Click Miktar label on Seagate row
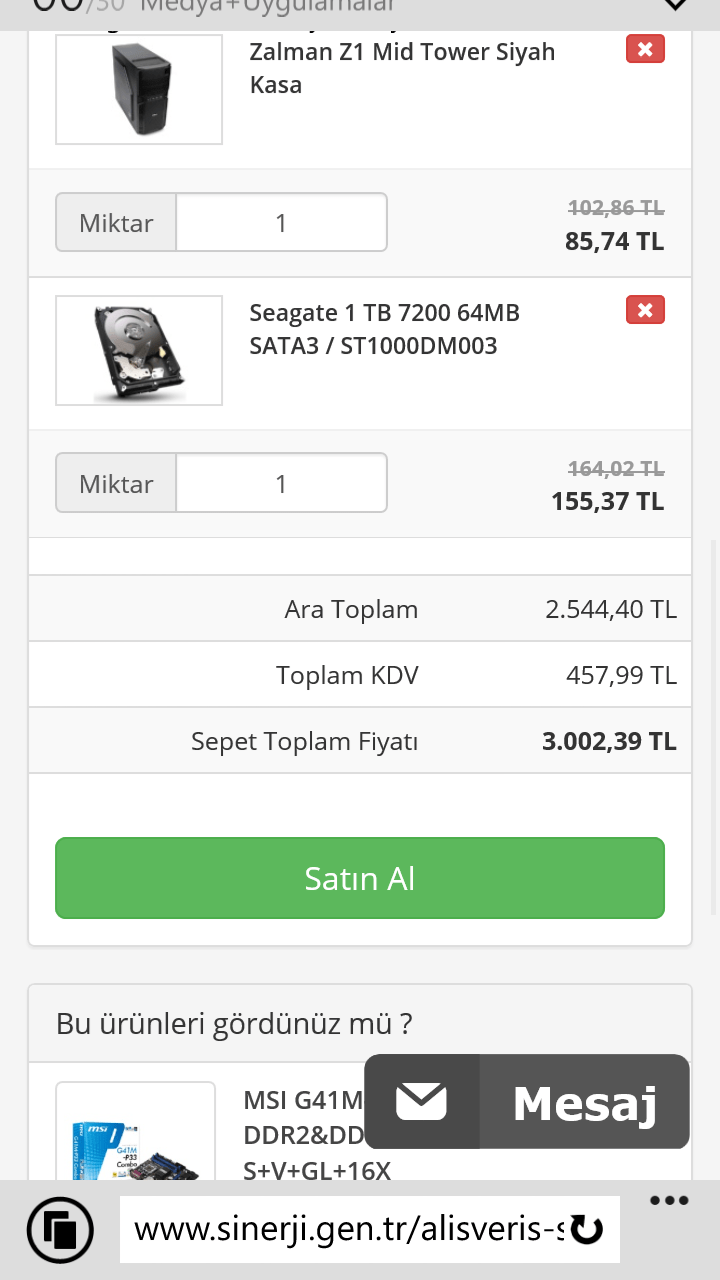720x1280 pixels. pos(116,483)
